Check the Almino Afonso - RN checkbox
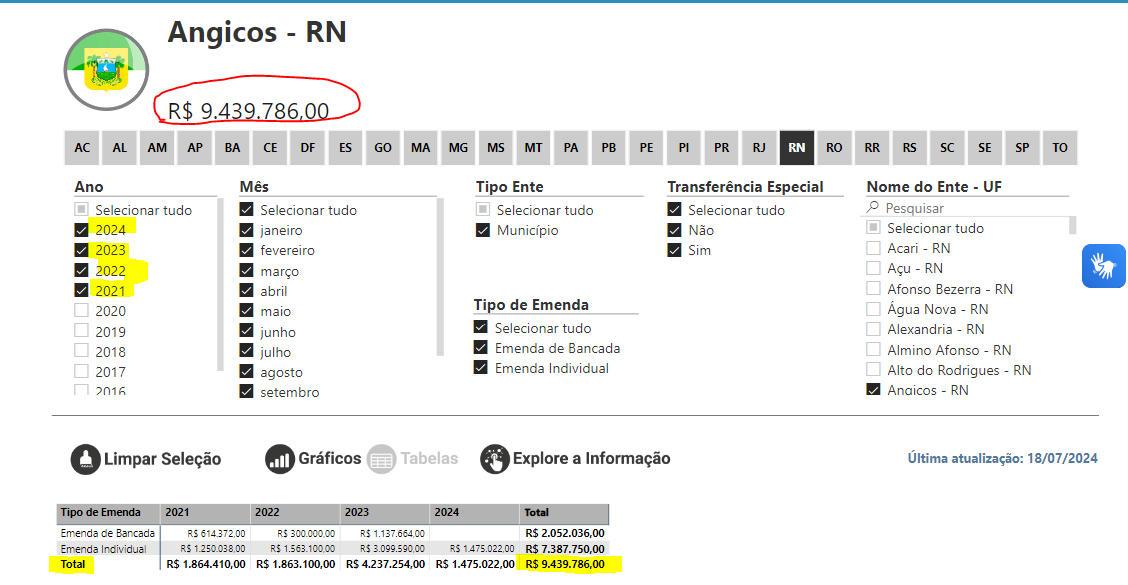1128x585 pixels. (x=873, y=350)
